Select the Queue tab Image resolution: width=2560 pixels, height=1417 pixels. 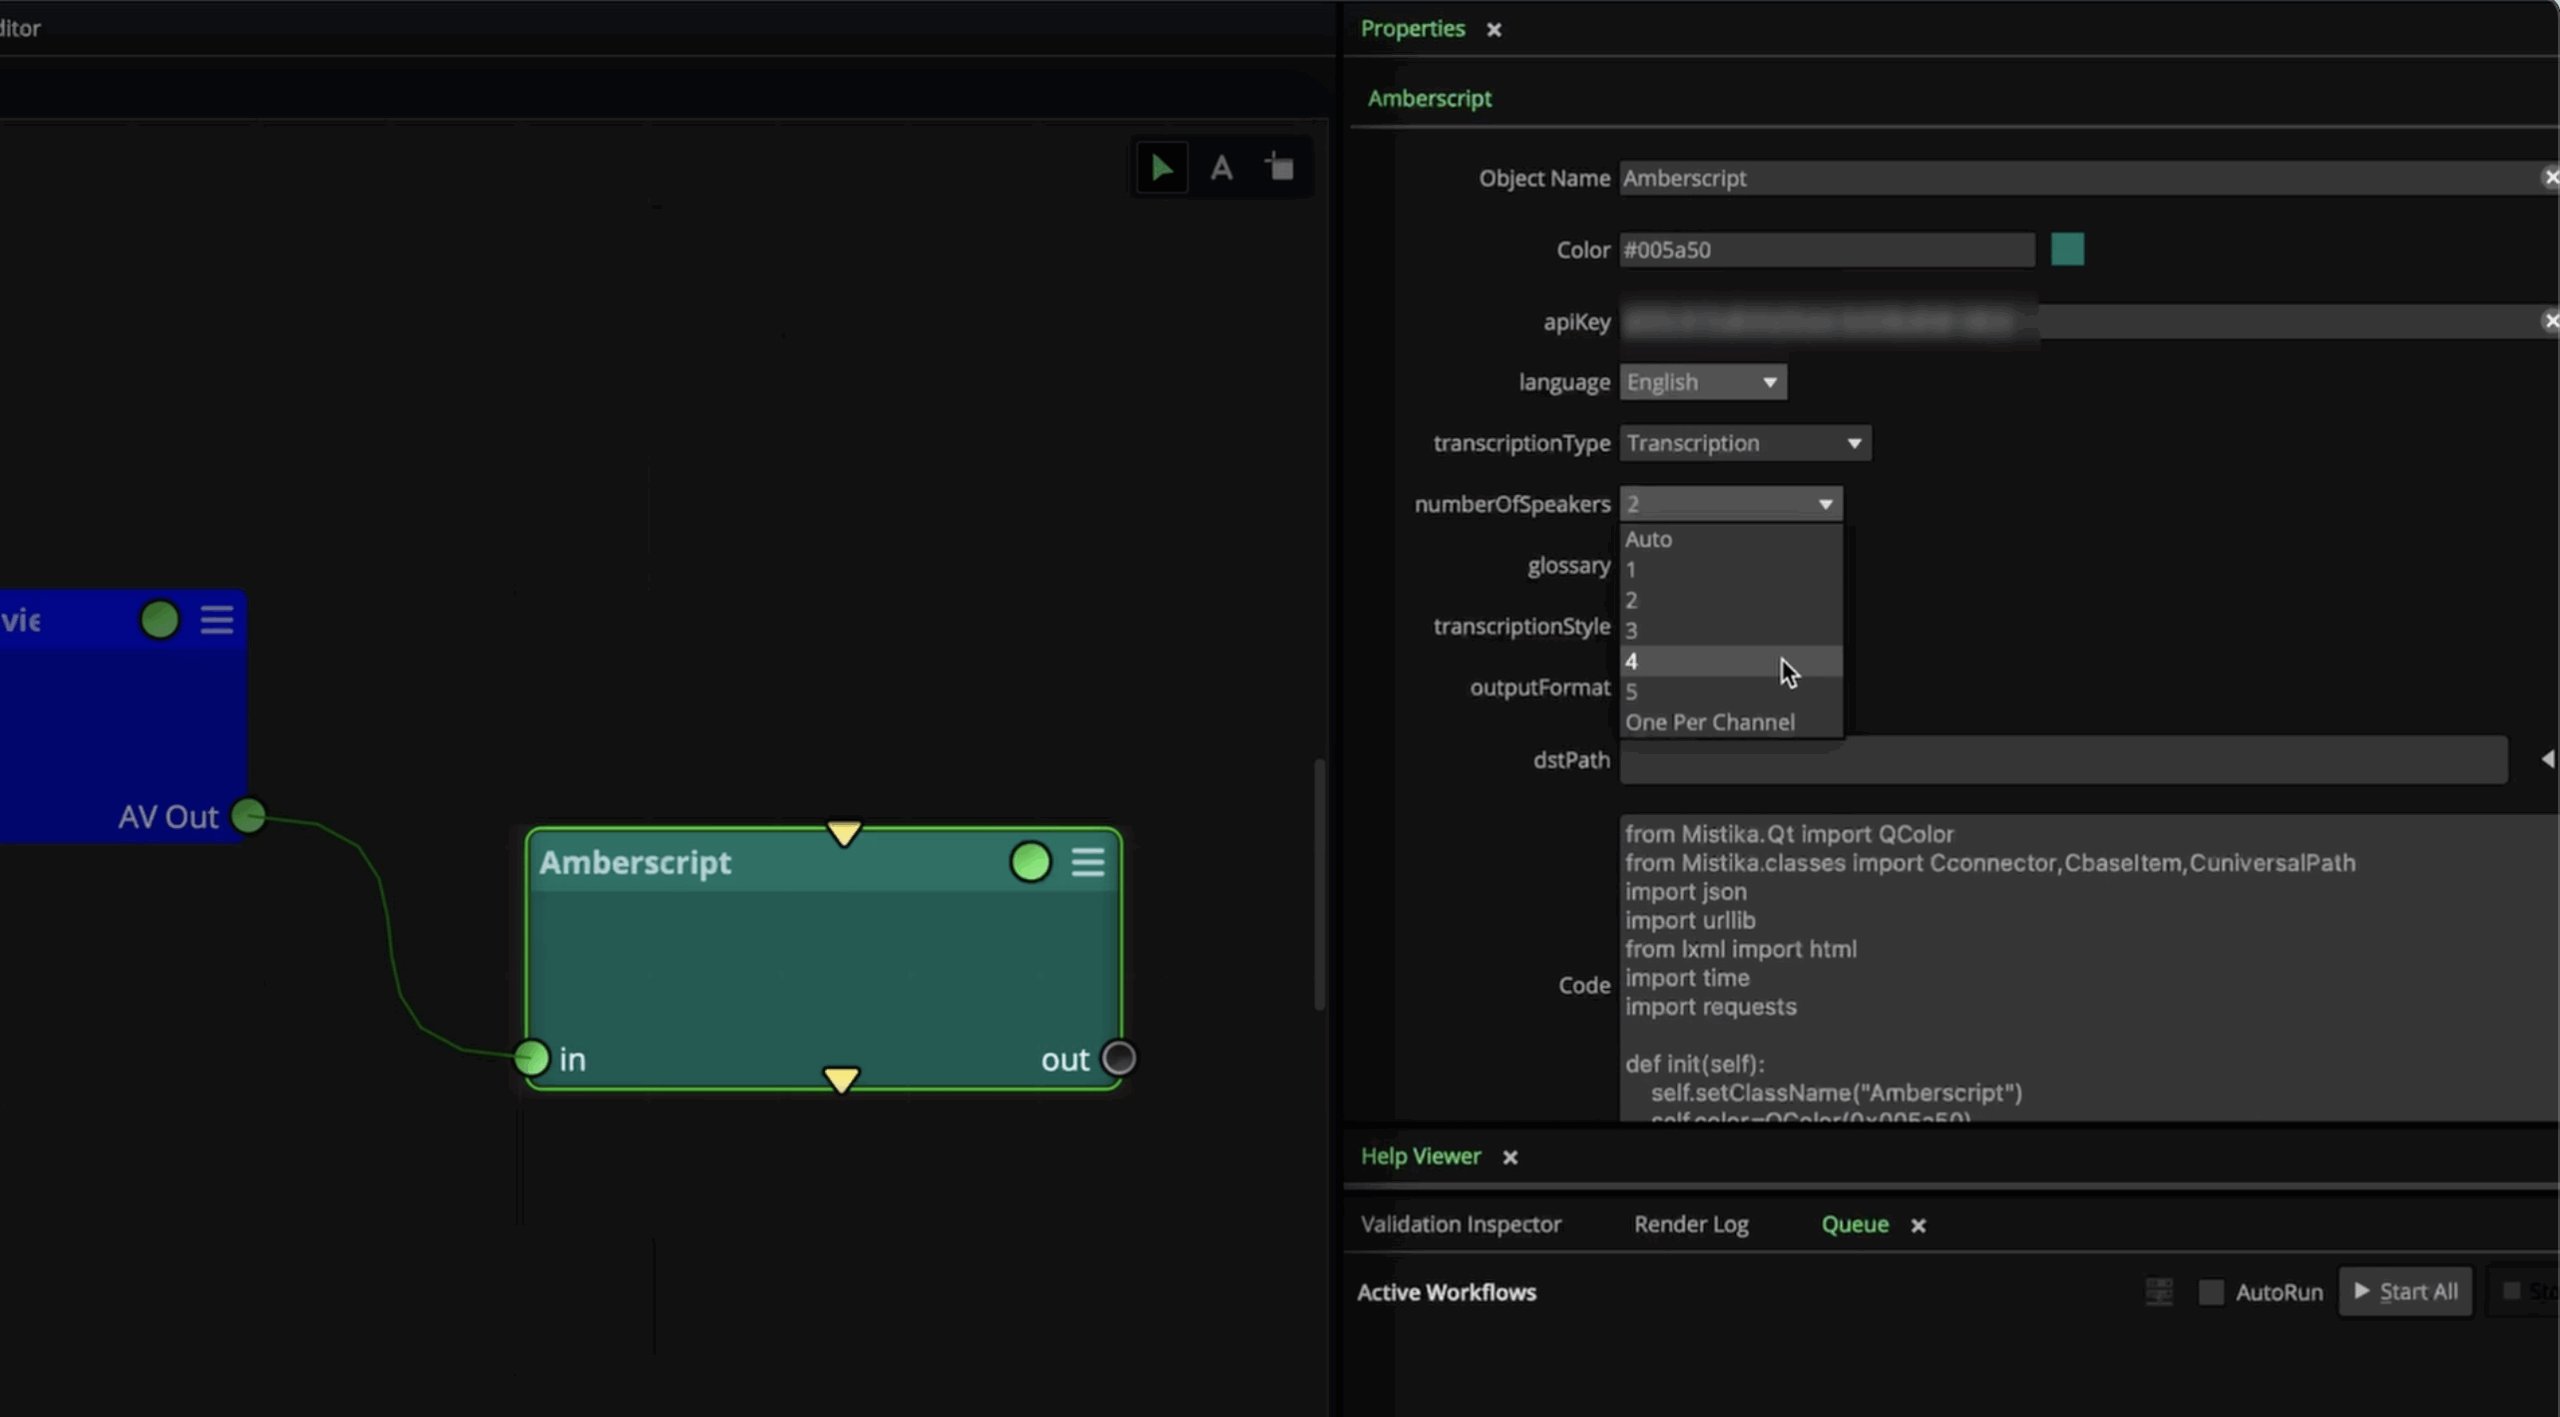click(x=1854, y=1224)
